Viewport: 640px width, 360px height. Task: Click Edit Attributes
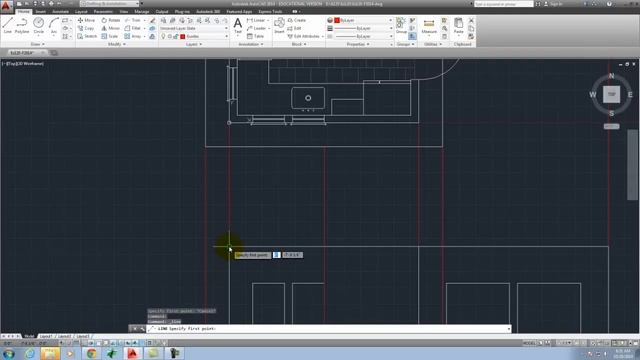click(x=304, y=36)
